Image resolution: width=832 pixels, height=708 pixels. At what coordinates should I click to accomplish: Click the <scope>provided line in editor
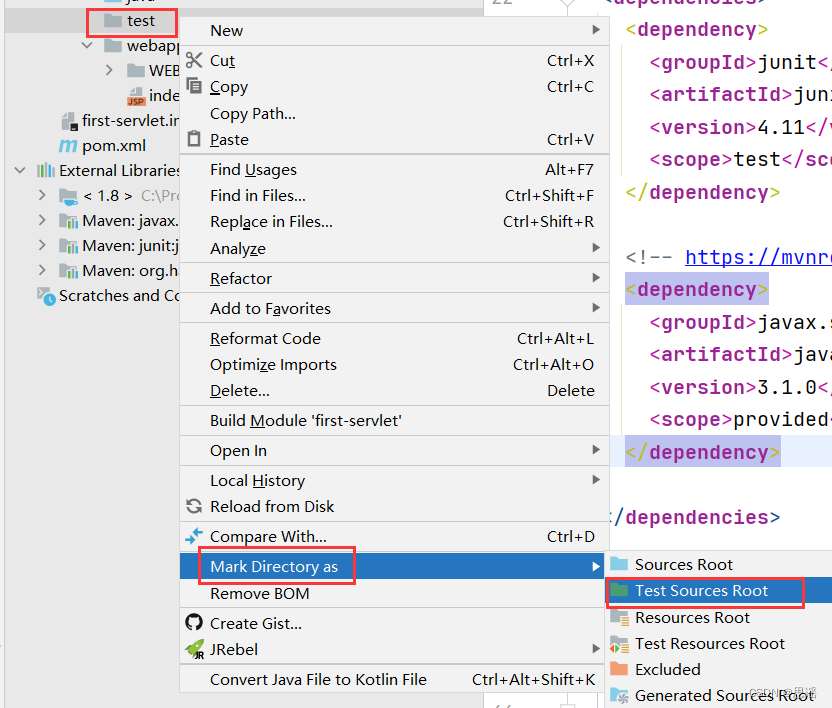point(741,419)
